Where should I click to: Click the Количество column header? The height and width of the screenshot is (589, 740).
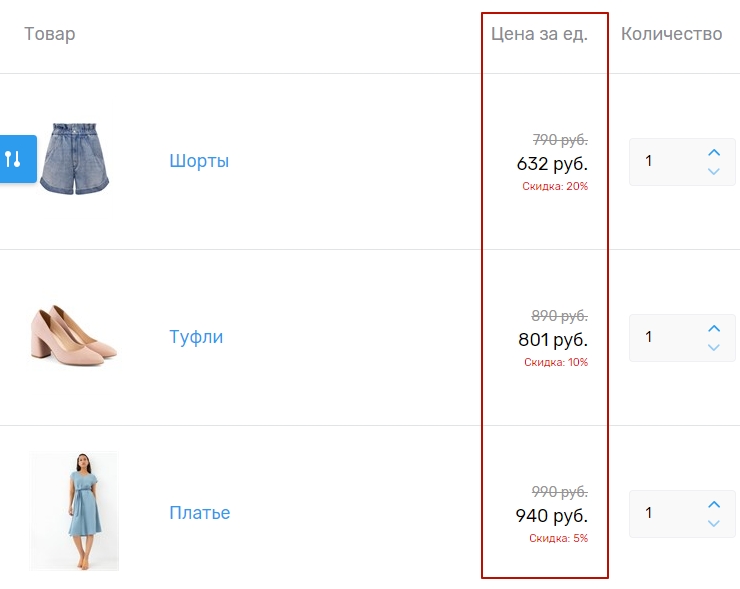(671, 34)
